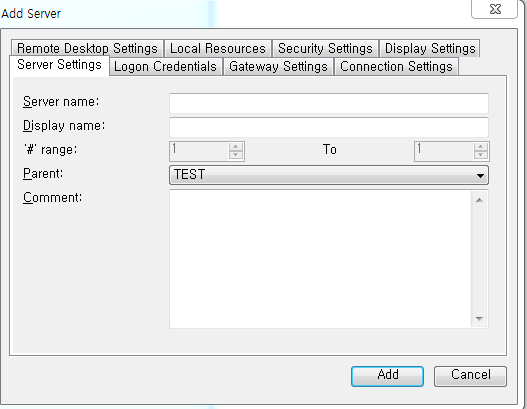
Task: Go to the Display Settings tab
Action: (430, 48)
